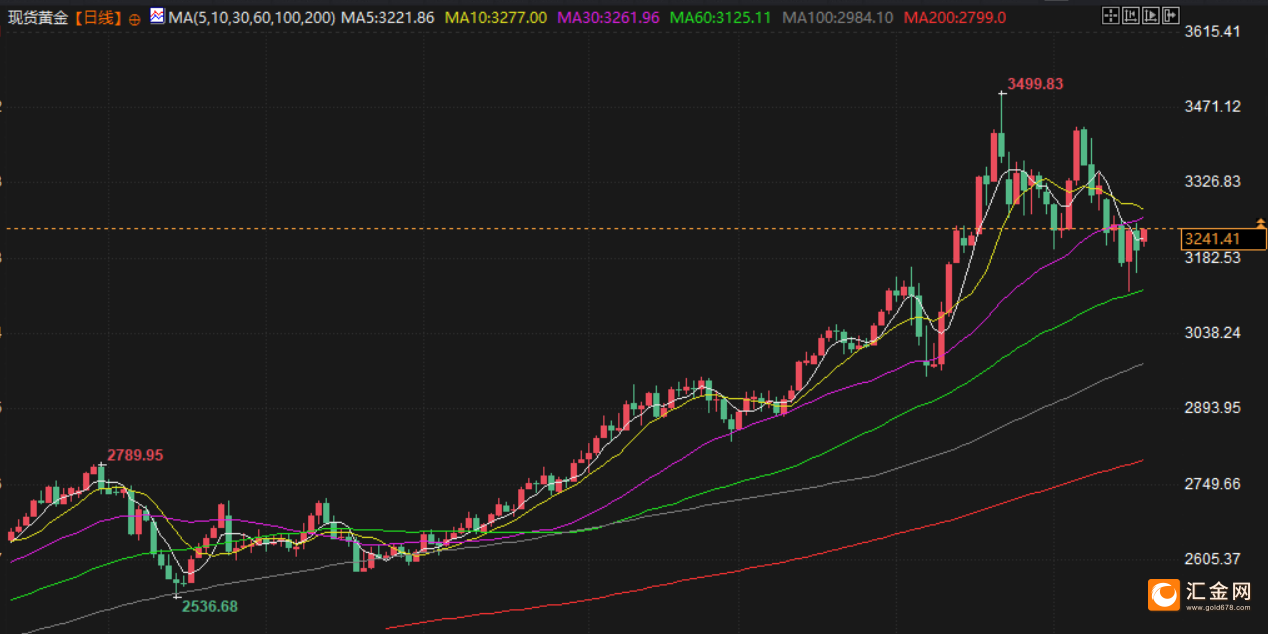This screenshot has width=1268, height=634.
Task: Select the gray MA100 indicator label
Action: (x=837, y=17)
